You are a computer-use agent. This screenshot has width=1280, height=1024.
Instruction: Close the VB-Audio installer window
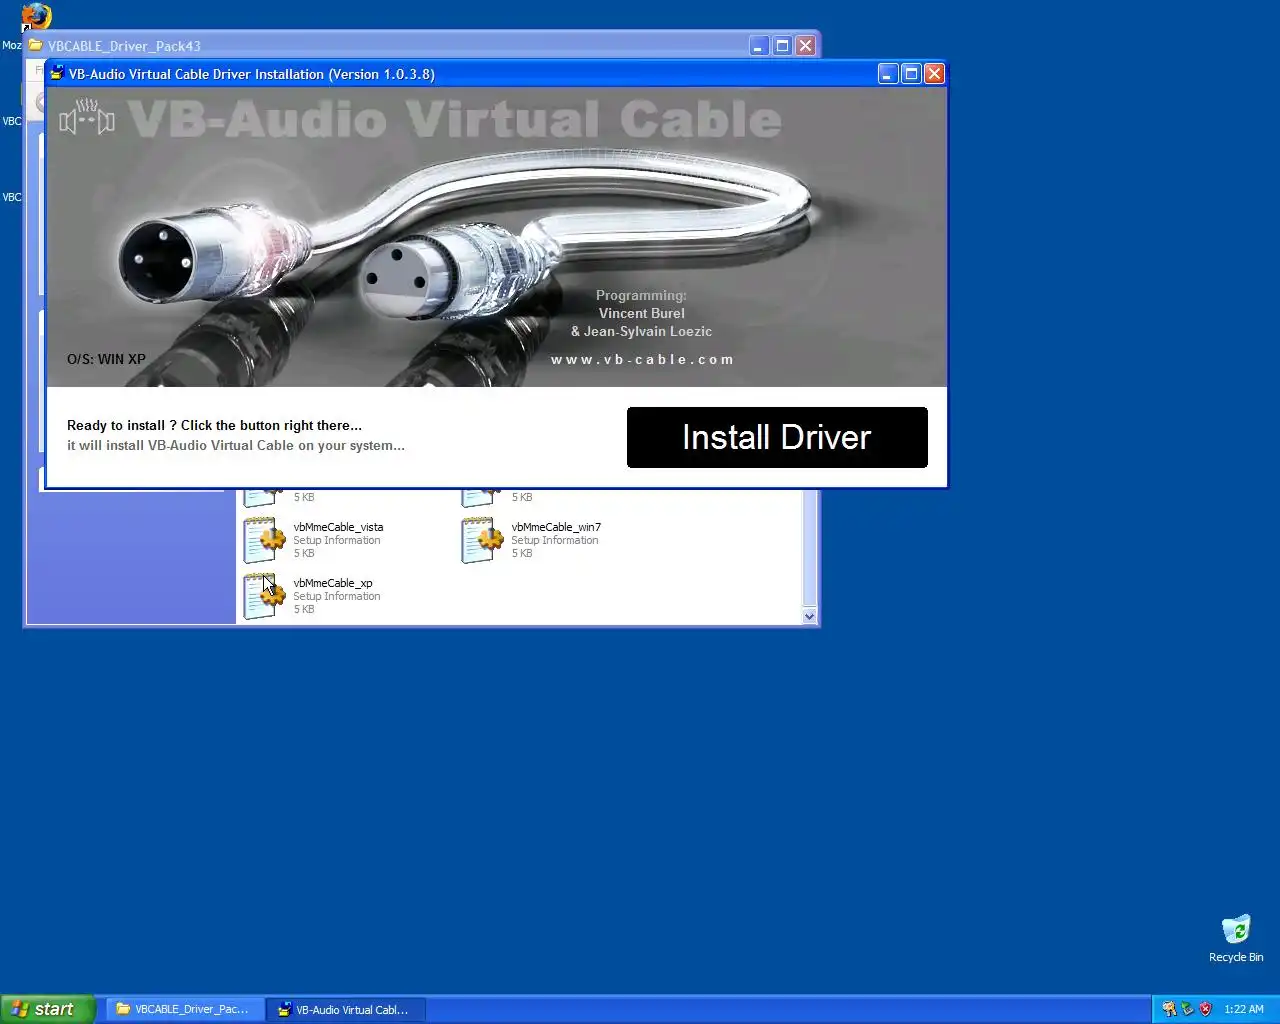[934, 73]
